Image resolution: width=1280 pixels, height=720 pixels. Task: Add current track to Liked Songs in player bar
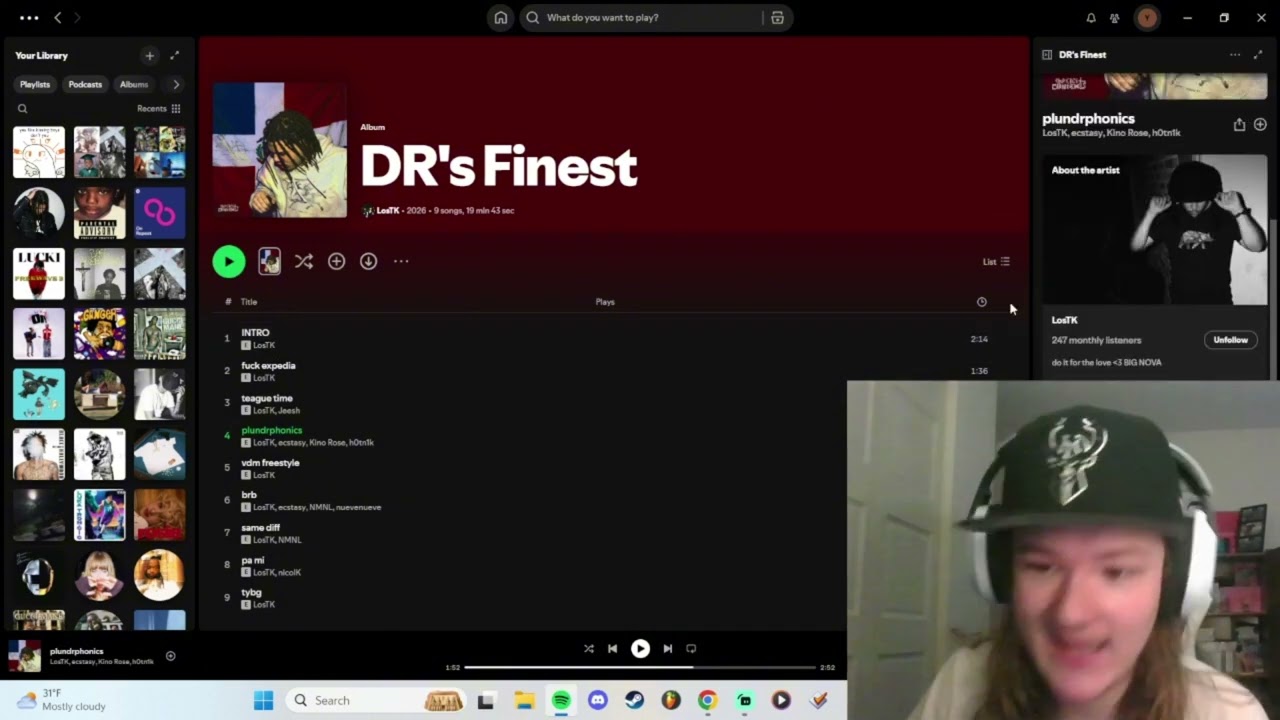[x=170, y=656]
